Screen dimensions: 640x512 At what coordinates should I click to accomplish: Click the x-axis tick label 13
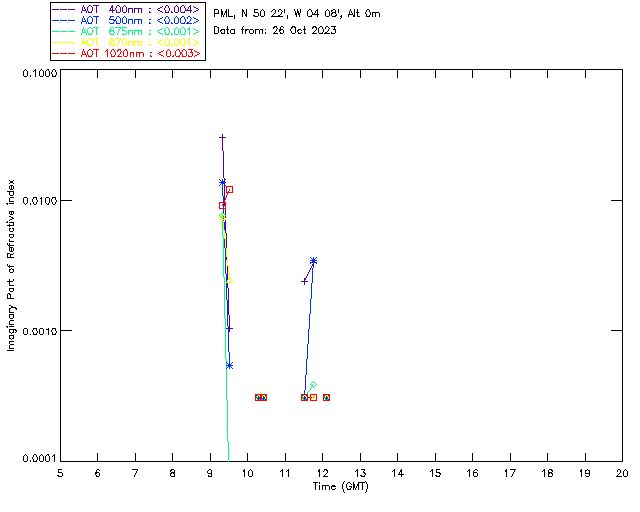(360, 473)
